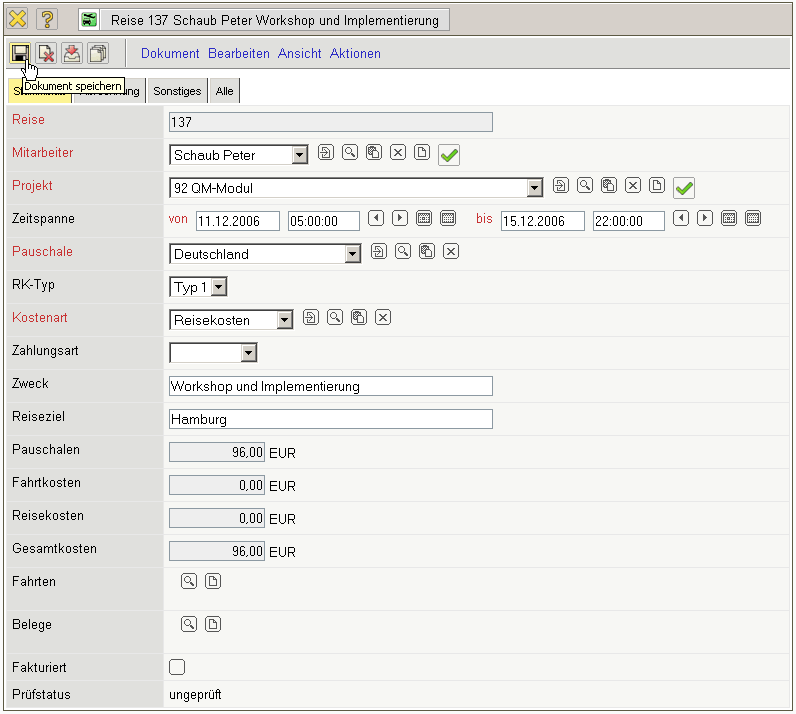Switch to the Sonstiges tab

click(177, 91)
